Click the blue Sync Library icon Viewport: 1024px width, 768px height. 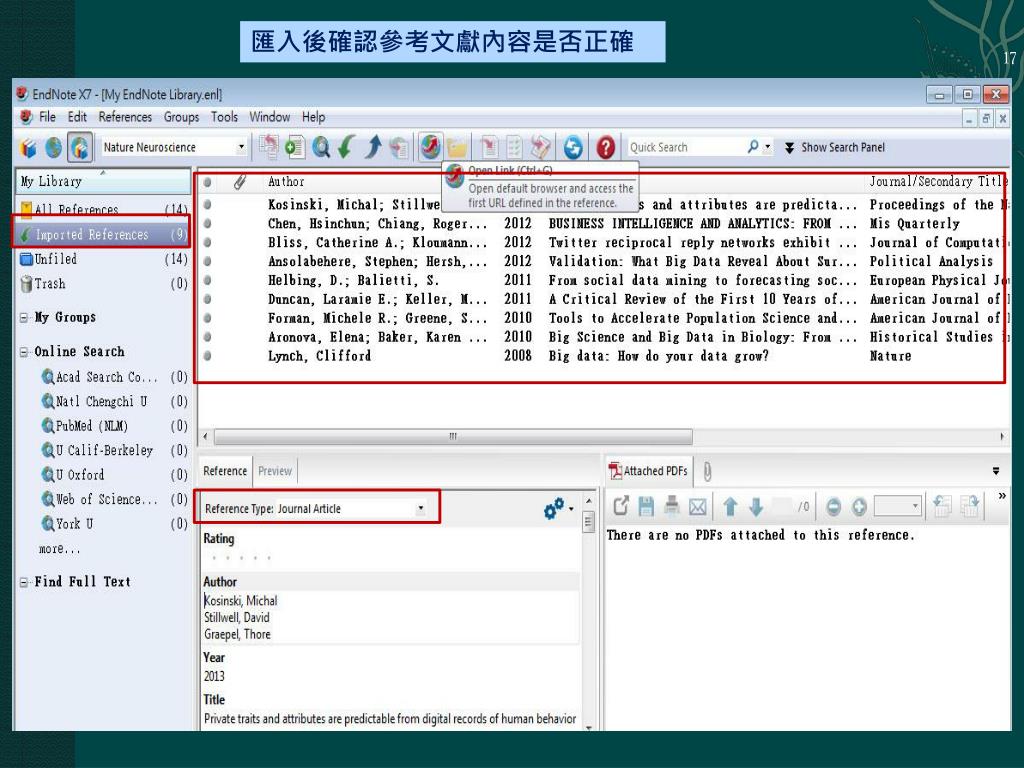pyautogui.click(x=573, y=147)
